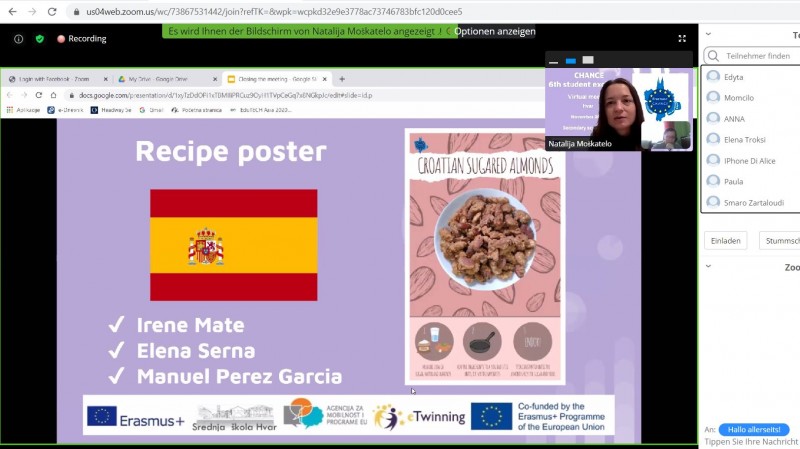
Task: Enter full screen mode
Action: coord(682,39)
